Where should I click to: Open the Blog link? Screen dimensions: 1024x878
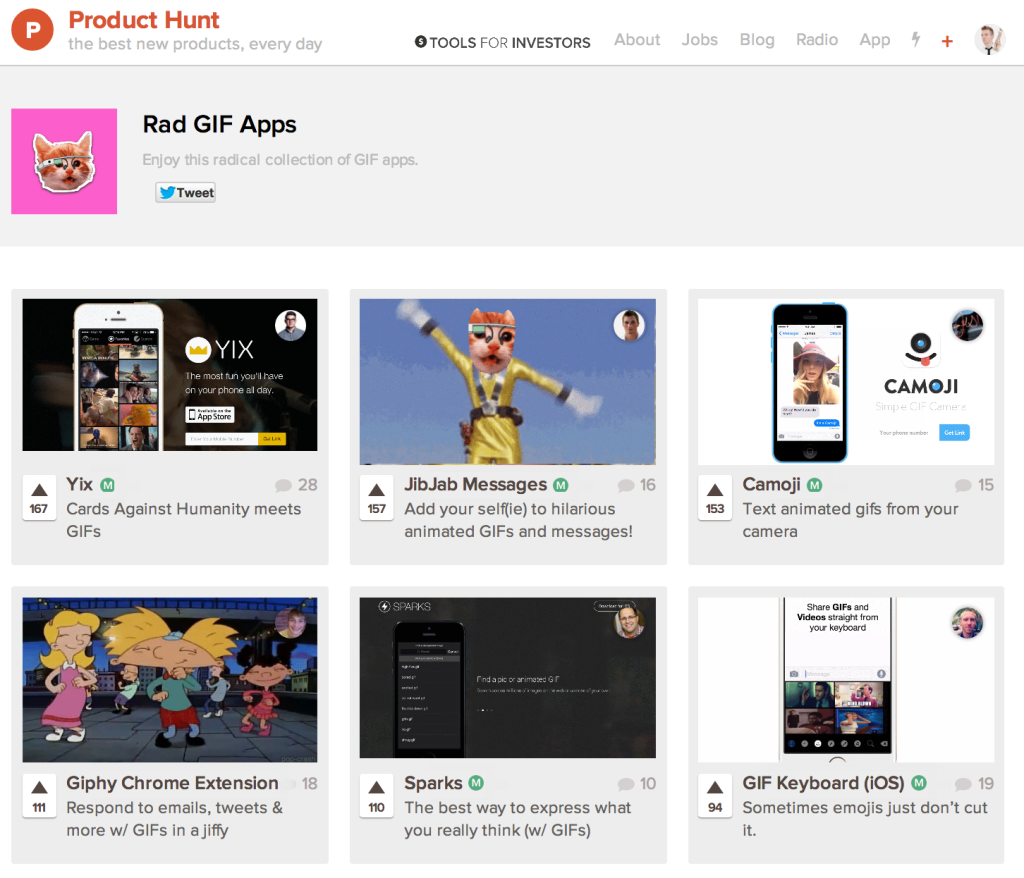757,40
